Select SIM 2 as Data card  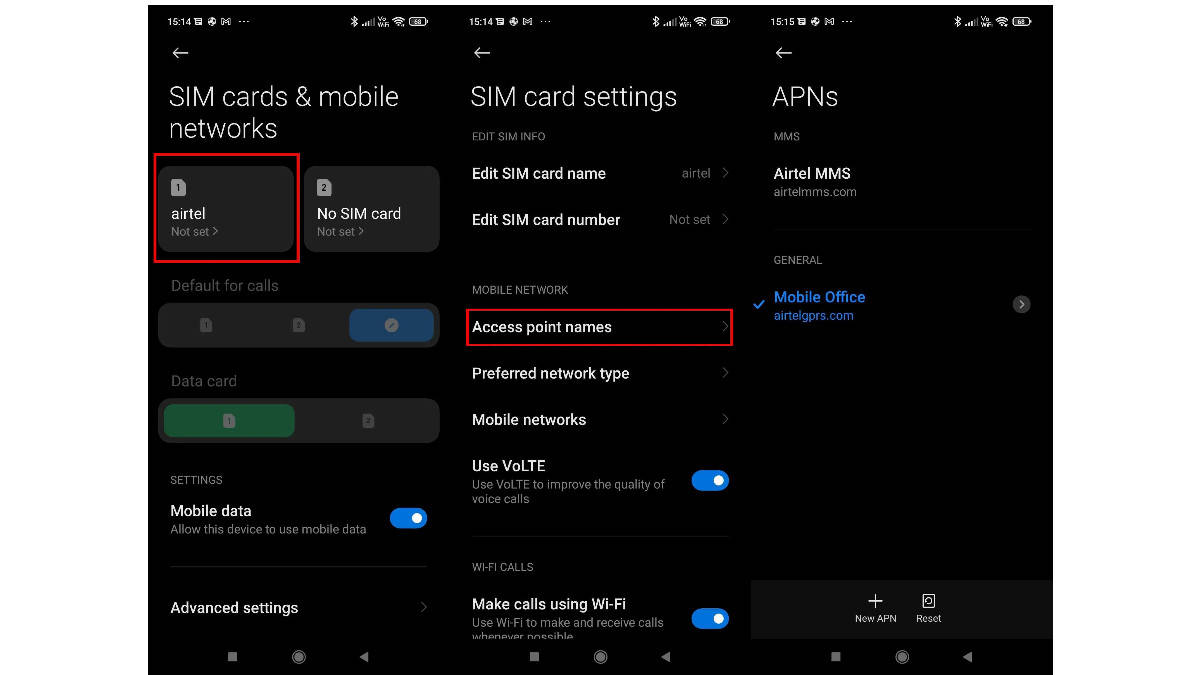point(367,421)
